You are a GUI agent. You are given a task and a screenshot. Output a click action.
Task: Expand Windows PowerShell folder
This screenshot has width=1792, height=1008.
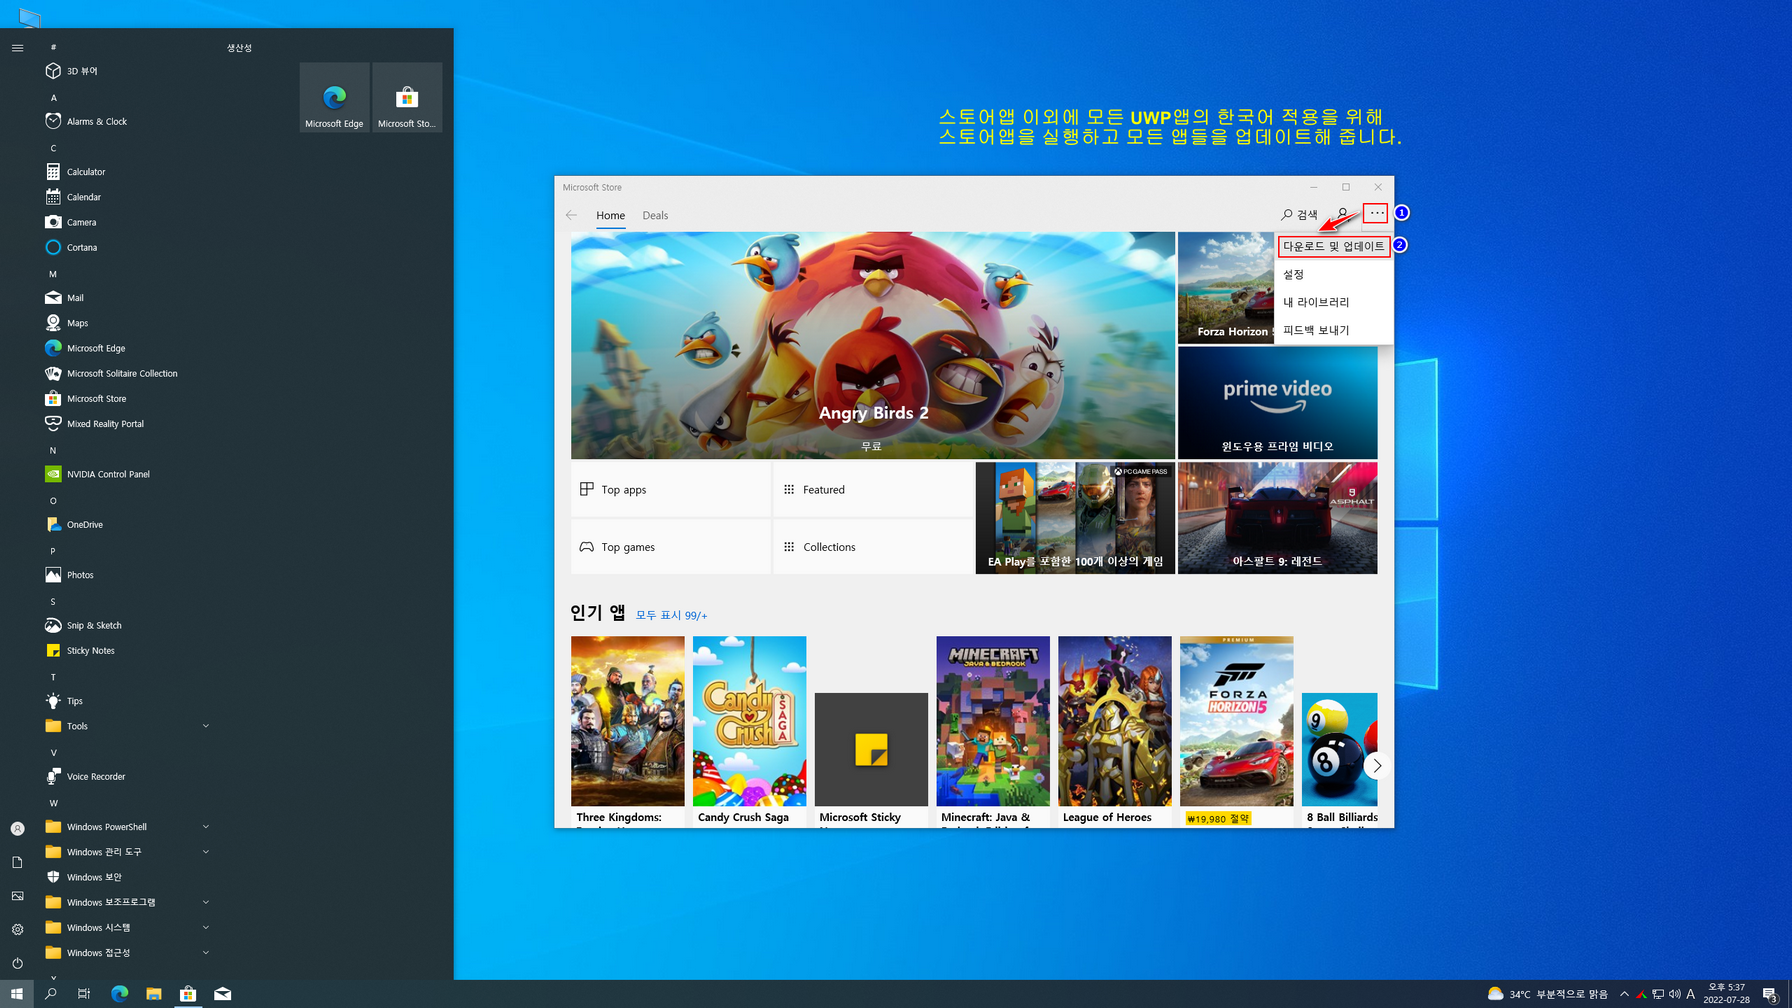(125, 827)
